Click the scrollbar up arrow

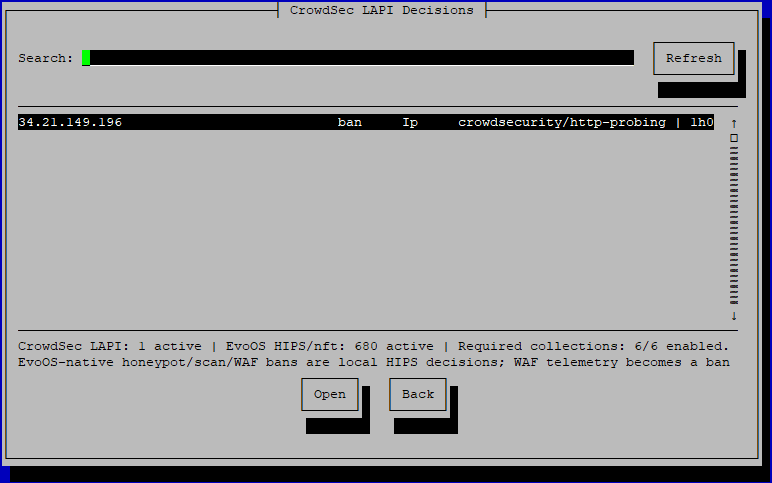pyautogui.click(x=734, y=124)
